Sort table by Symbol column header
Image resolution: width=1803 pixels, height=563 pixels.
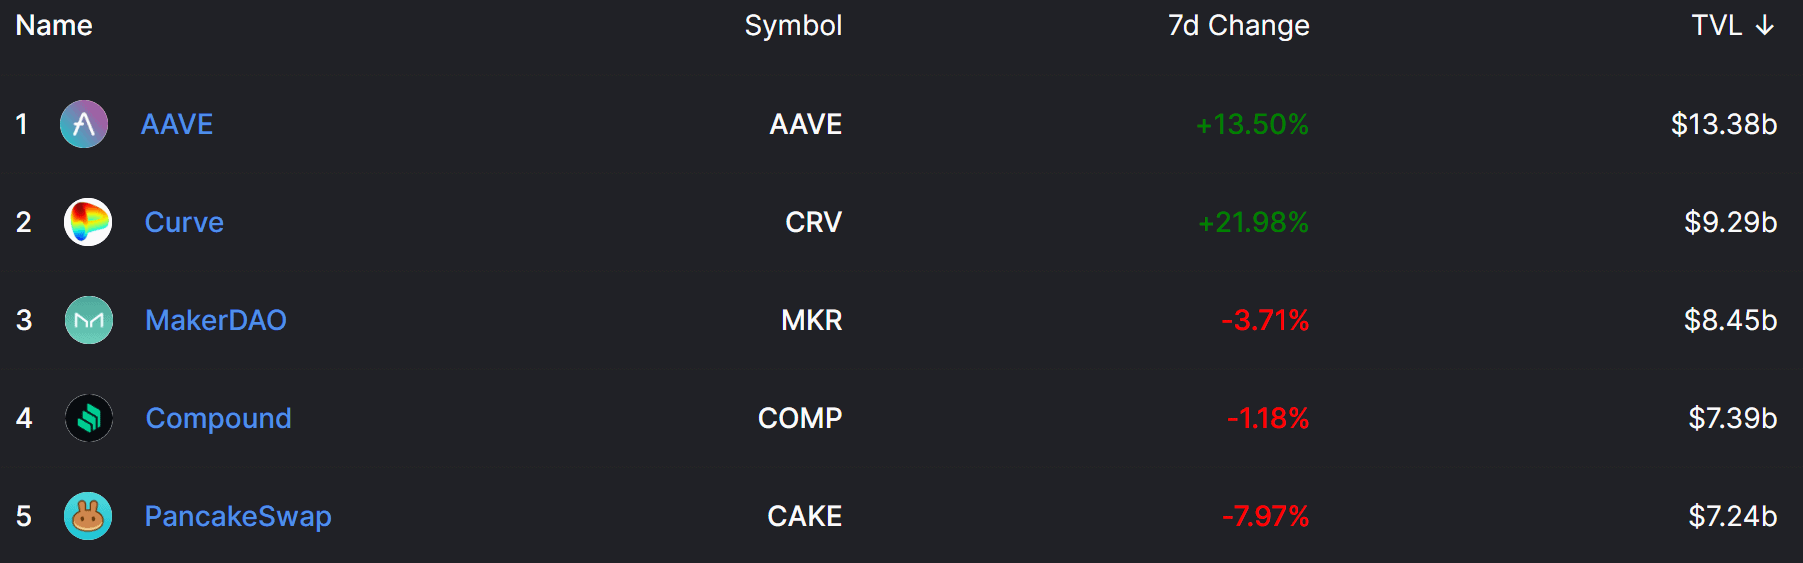coord(793,25)
